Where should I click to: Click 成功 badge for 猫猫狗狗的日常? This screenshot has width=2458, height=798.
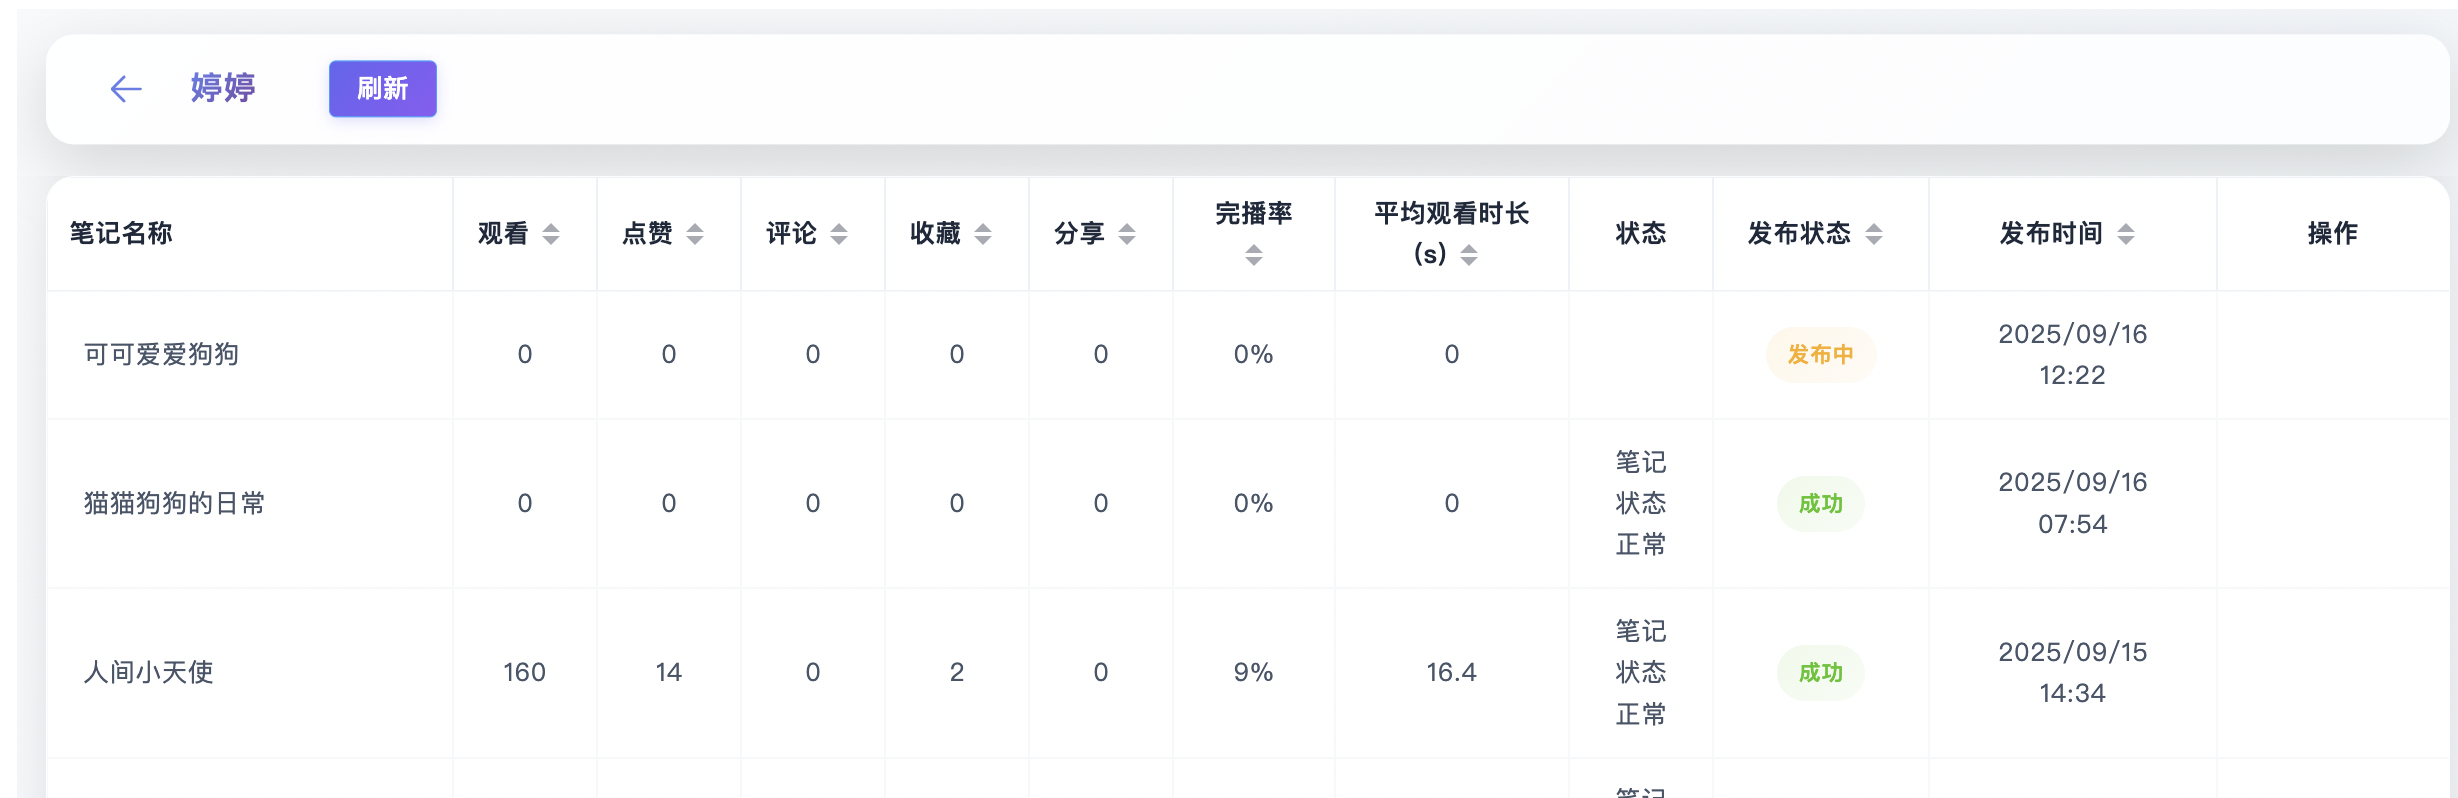point(1820,504)
